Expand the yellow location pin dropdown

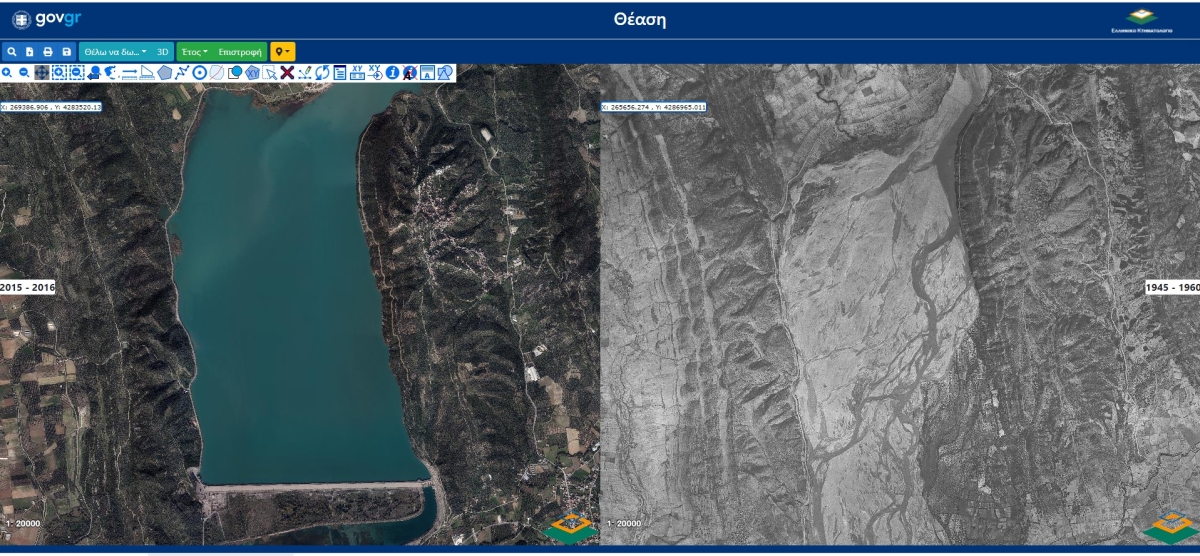[283, 51]
